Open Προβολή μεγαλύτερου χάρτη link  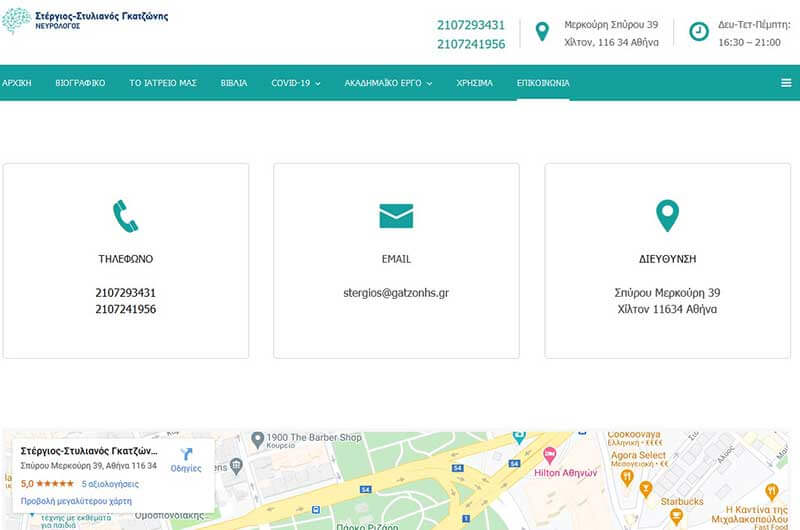pos(76,500)
